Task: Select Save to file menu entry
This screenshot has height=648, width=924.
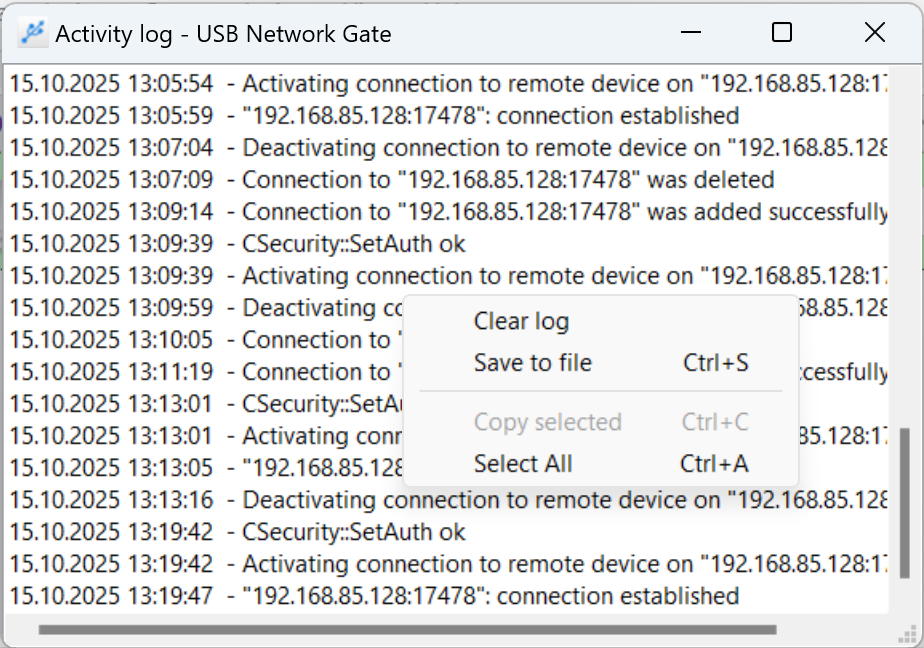Action: 533,363
